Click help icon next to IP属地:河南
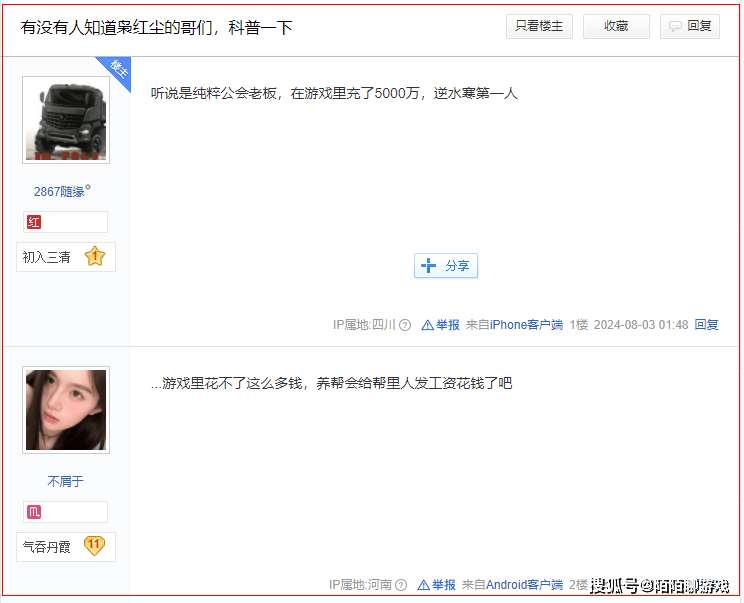The height and width of the screenshot is (603, 744). (x=401, y=585)
